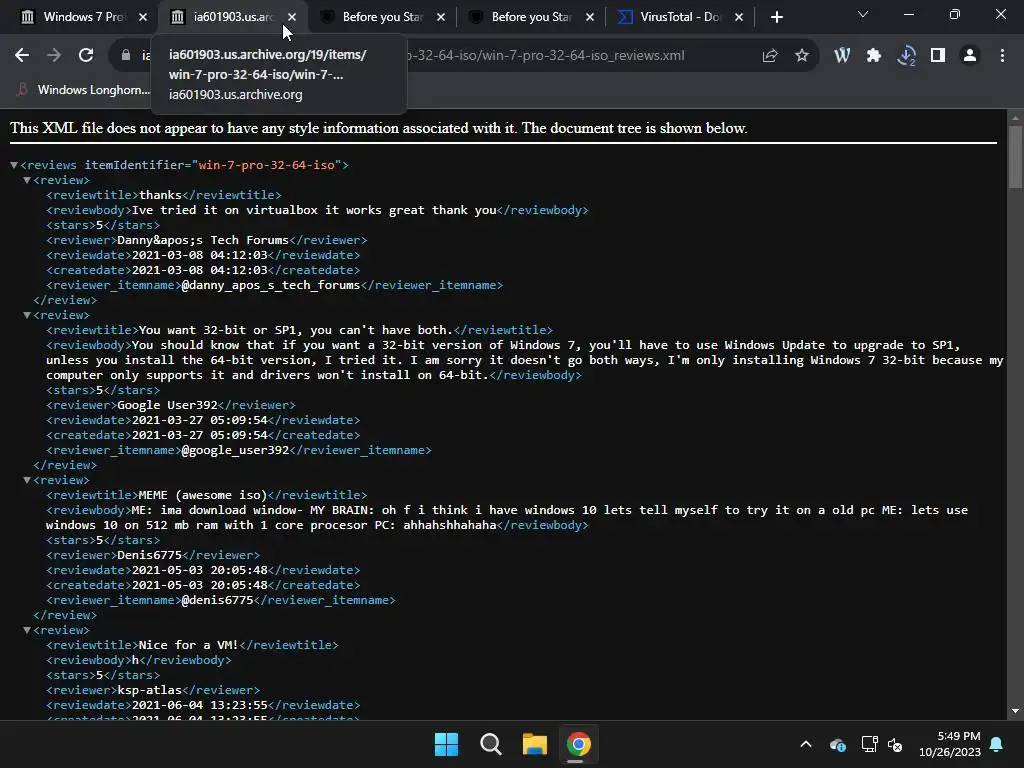Close the VirusTotal tab
Image resolution: width=1024 pixels, height=768 pixels.
pos(739,17)
